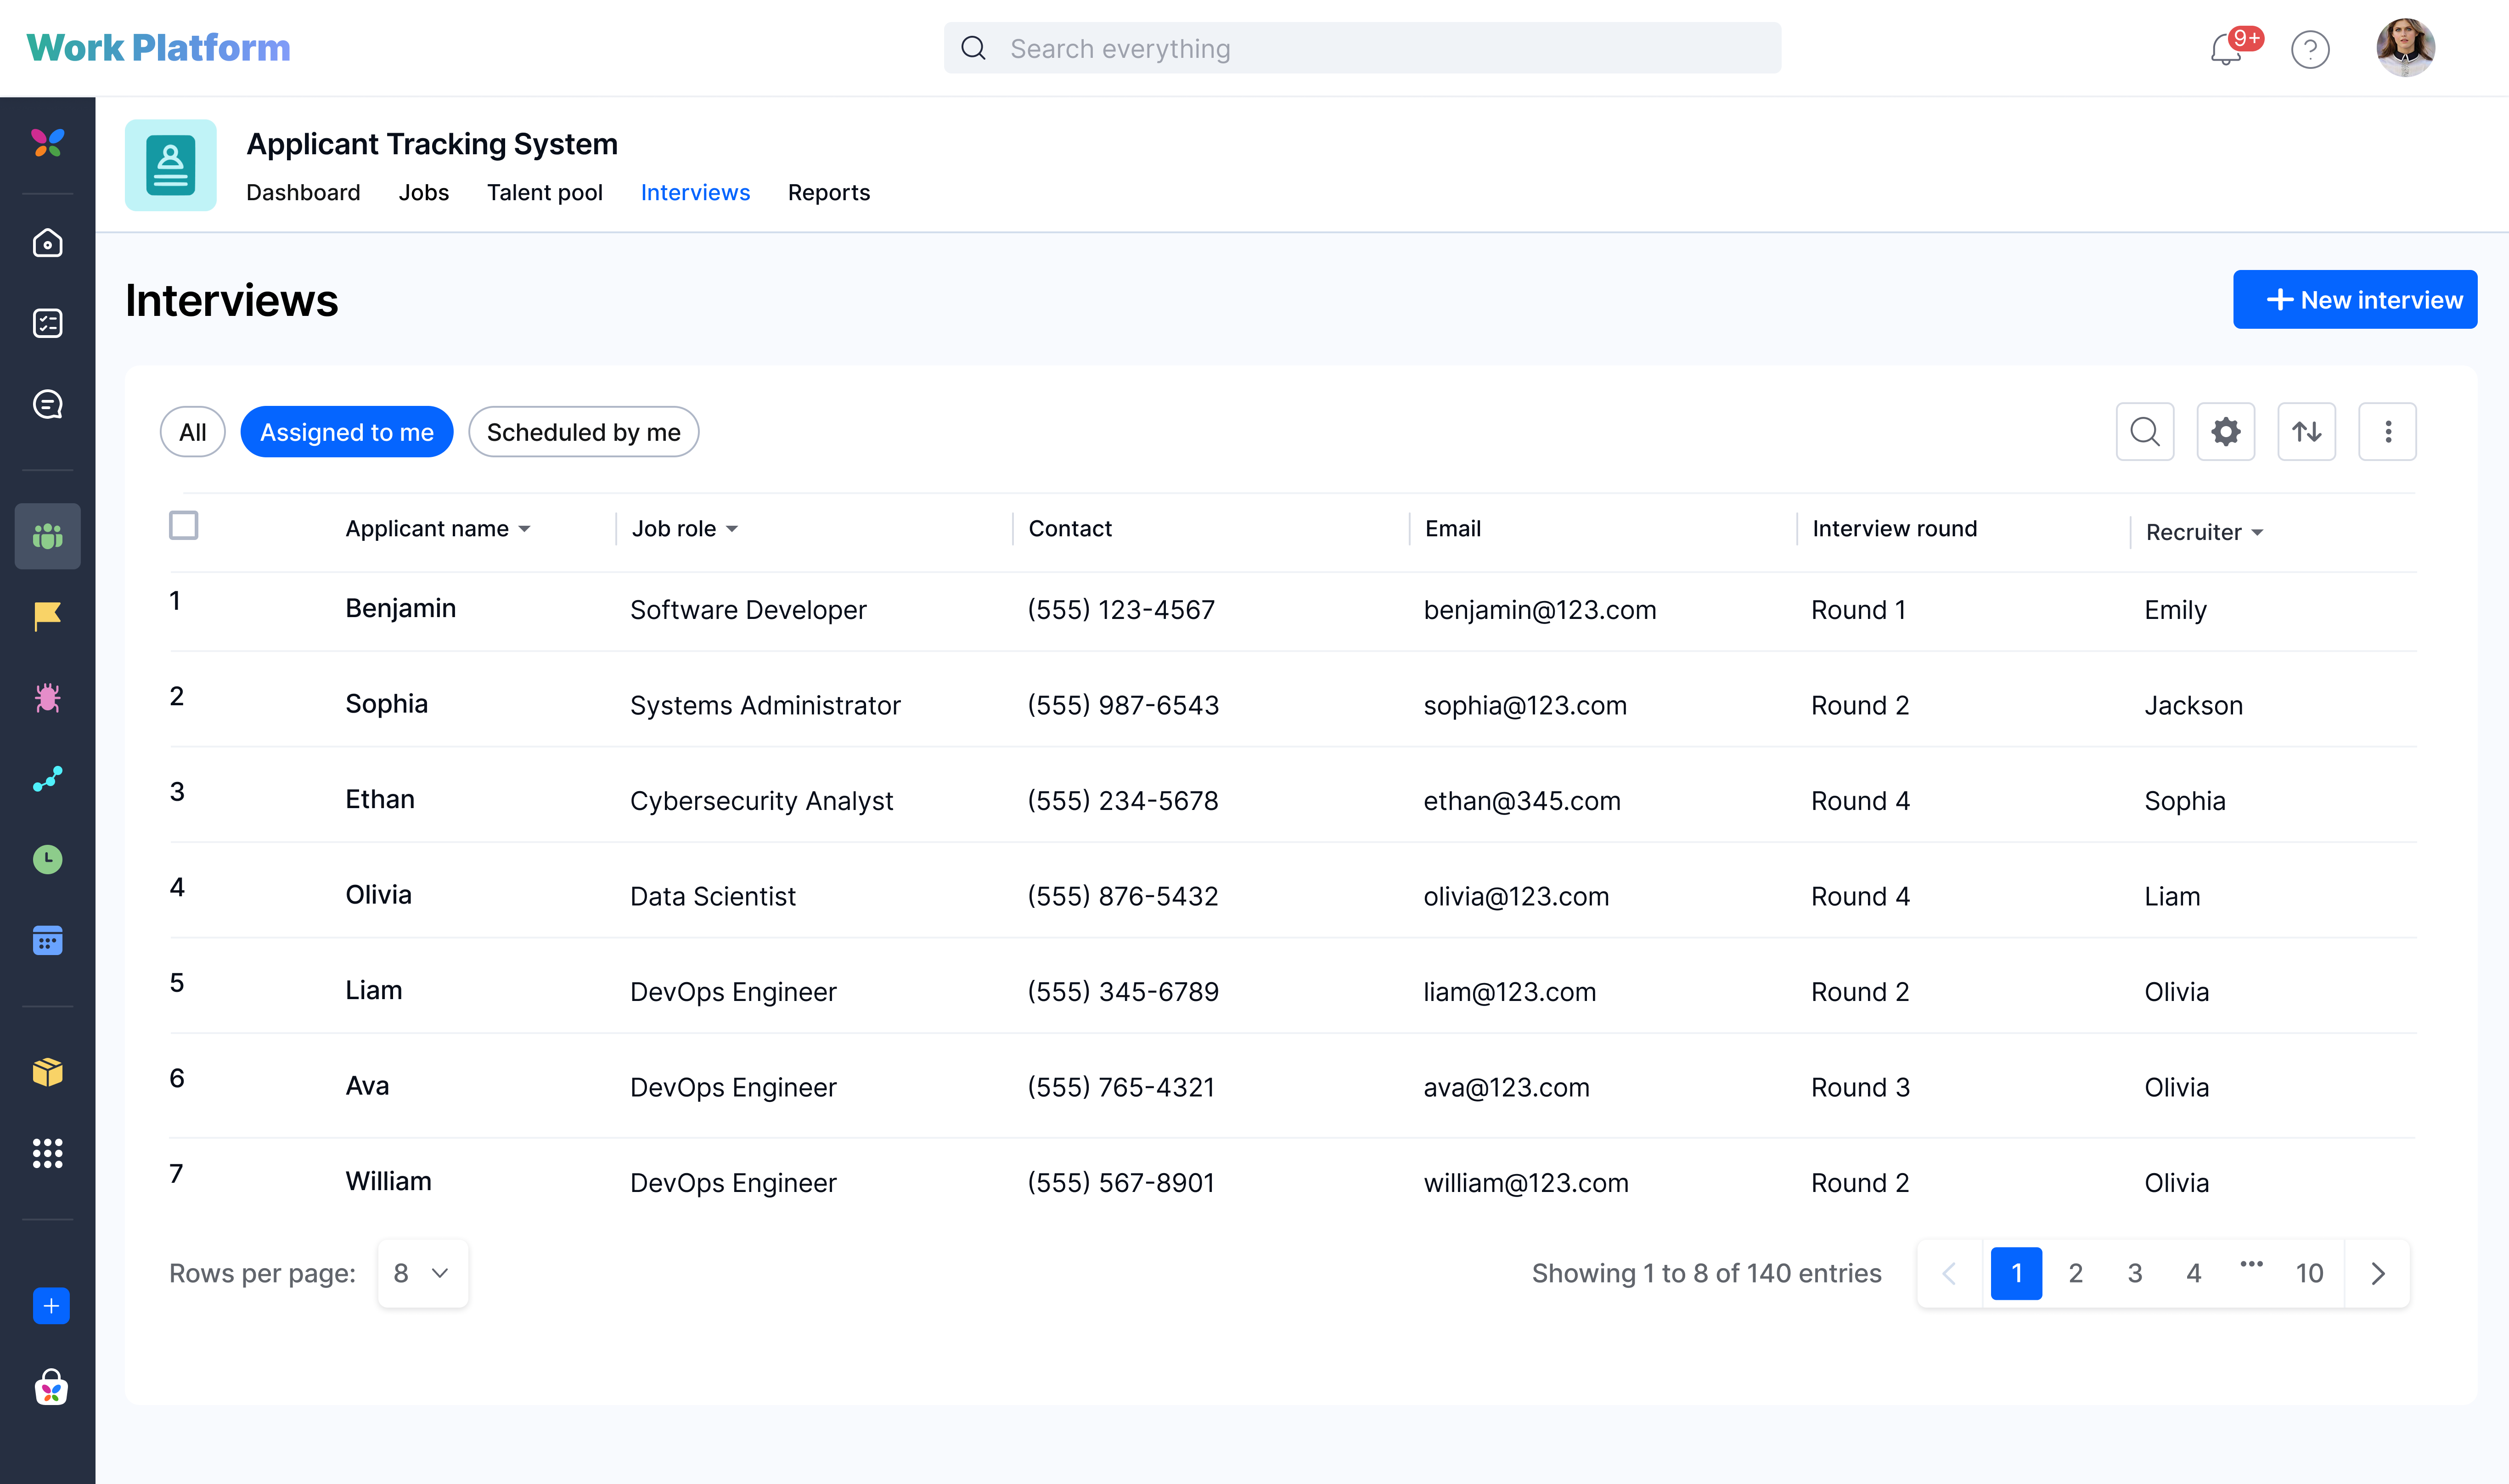Switch to the Dashboard tab
Viewport: 2509px width, 1484px height.
coord(303,192)
